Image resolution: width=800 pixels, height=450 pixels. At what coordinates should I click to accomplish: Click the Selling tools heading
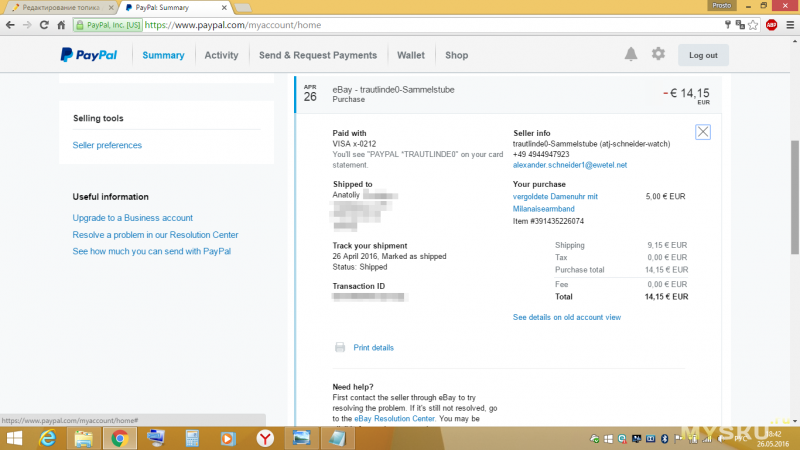pos(98,118)
